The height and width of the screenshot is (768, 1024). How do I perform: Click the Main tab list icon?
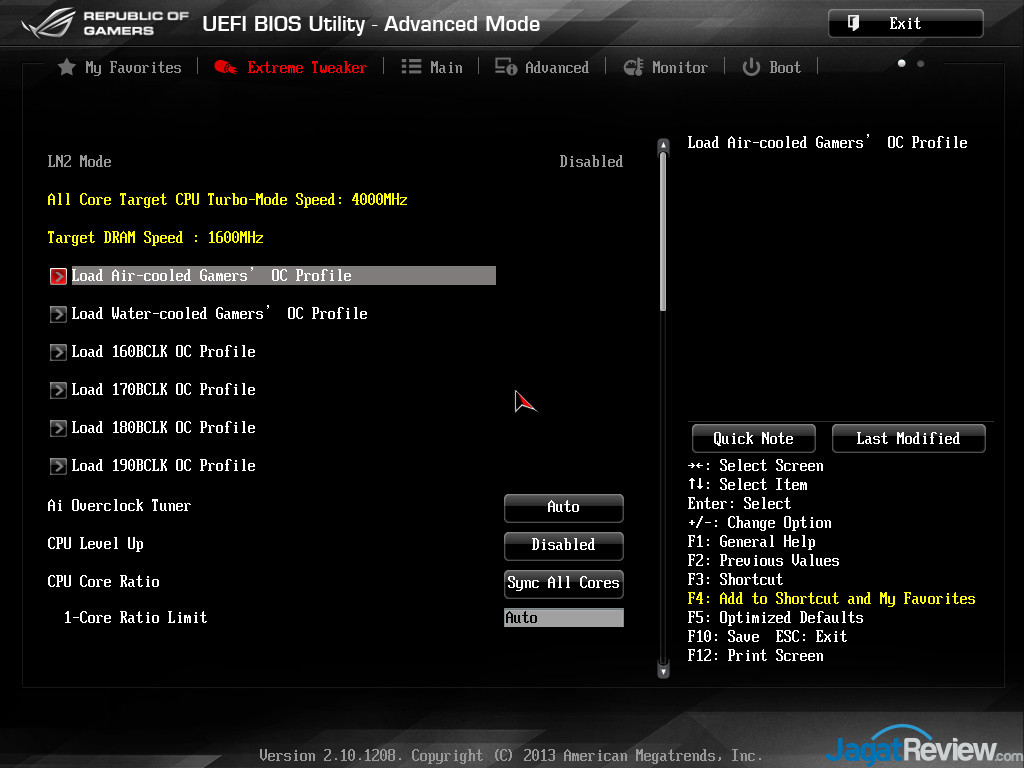(x=411, y=67)
